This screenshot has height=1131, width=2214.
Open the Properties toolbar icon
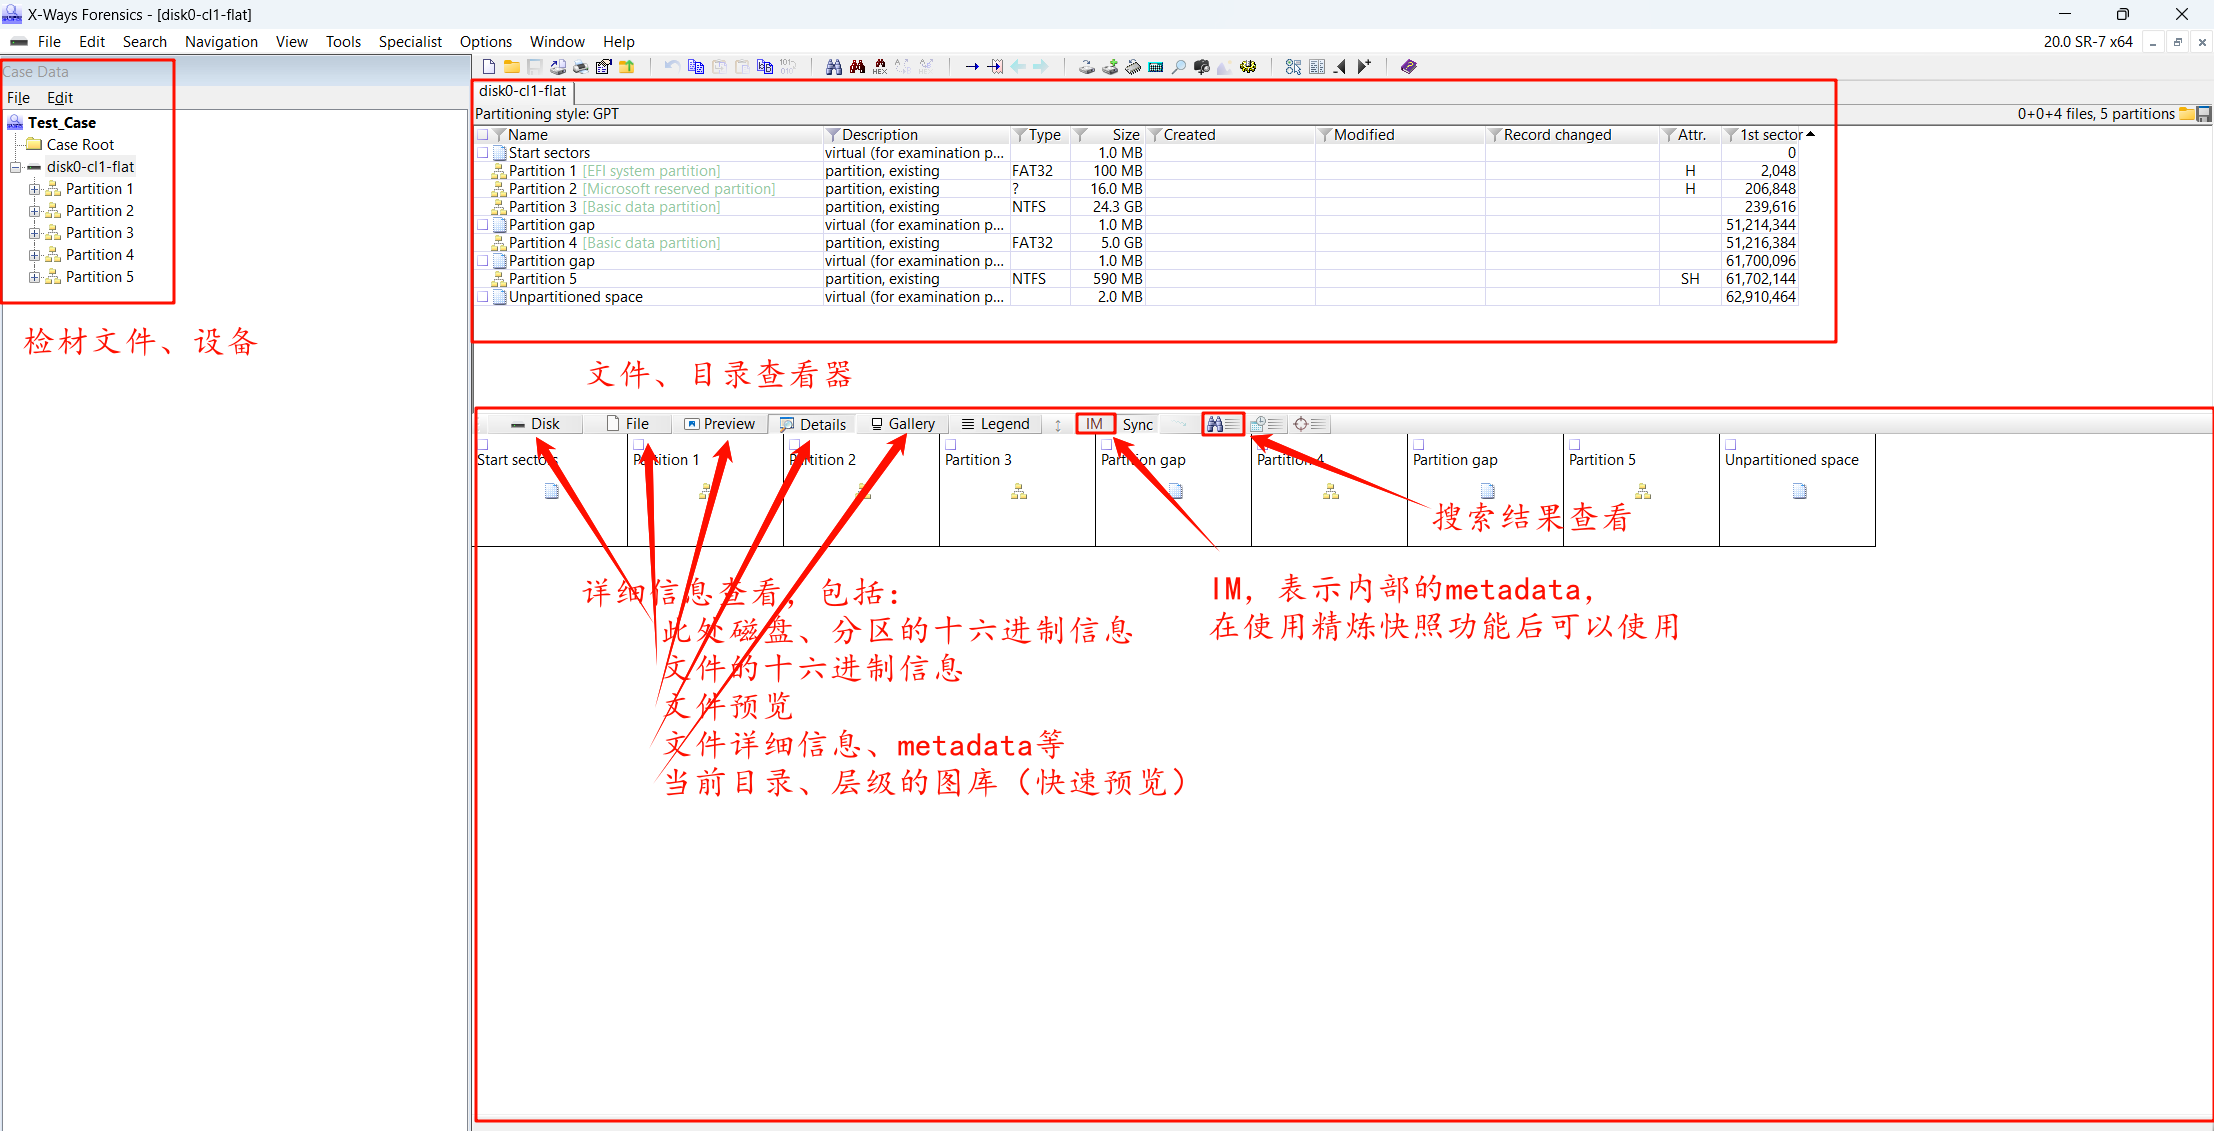[604, 67]
